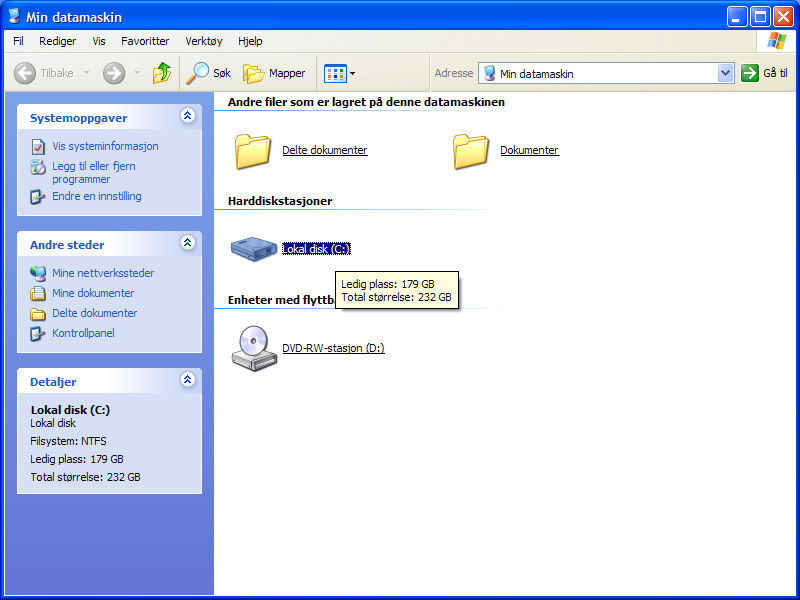Click the Harddiskstasjoner group heading
The image size is (800, 600).
[x=280, y=201]
